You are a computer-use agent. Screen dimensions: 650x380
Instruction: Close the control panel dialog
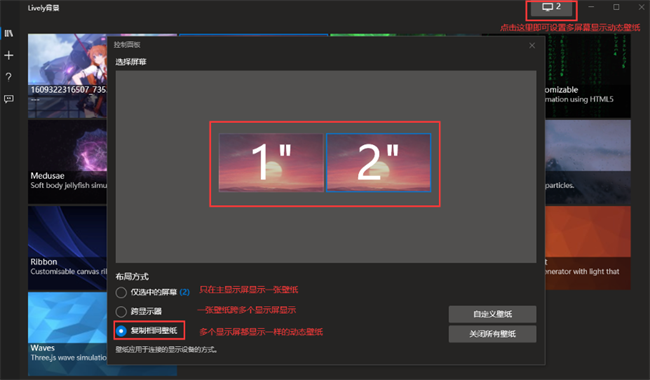pos(532,46)
